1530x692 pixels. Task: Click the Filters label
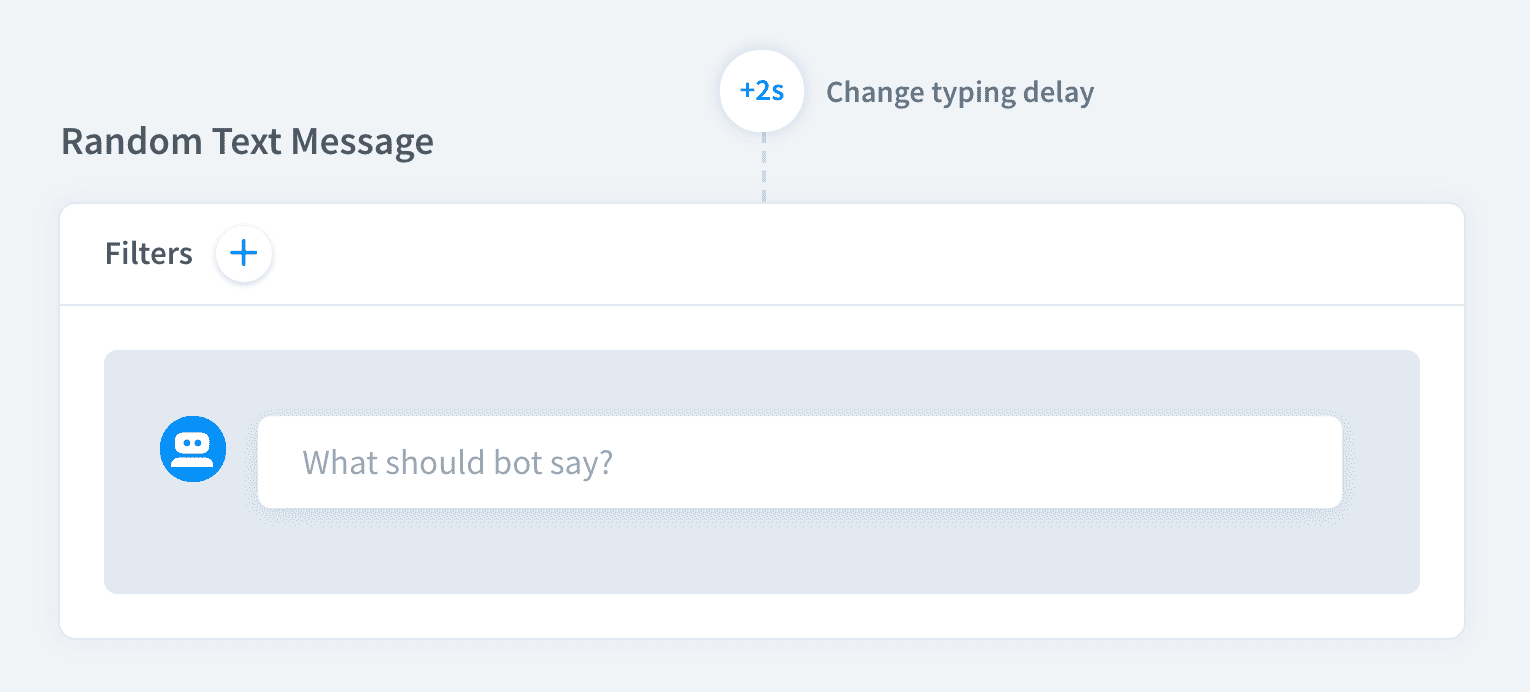click(x=149, y=254)
